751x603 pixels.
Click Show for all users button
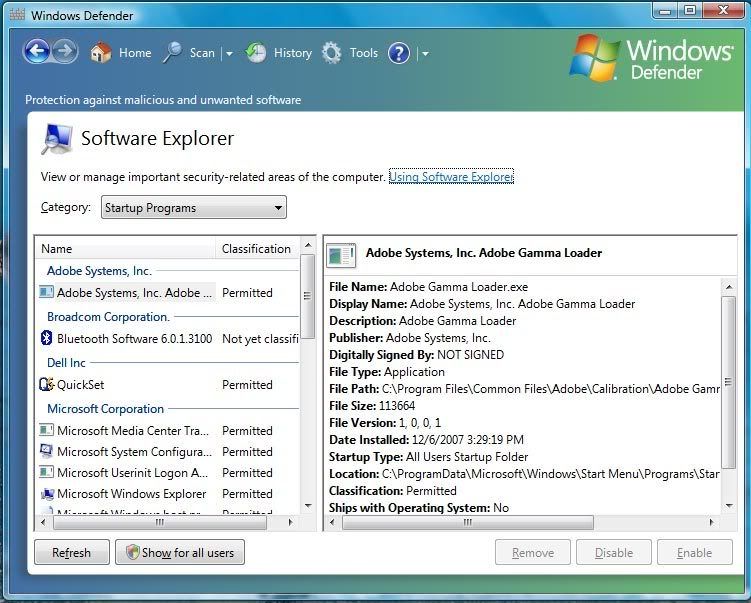click(x=179, y=553)
